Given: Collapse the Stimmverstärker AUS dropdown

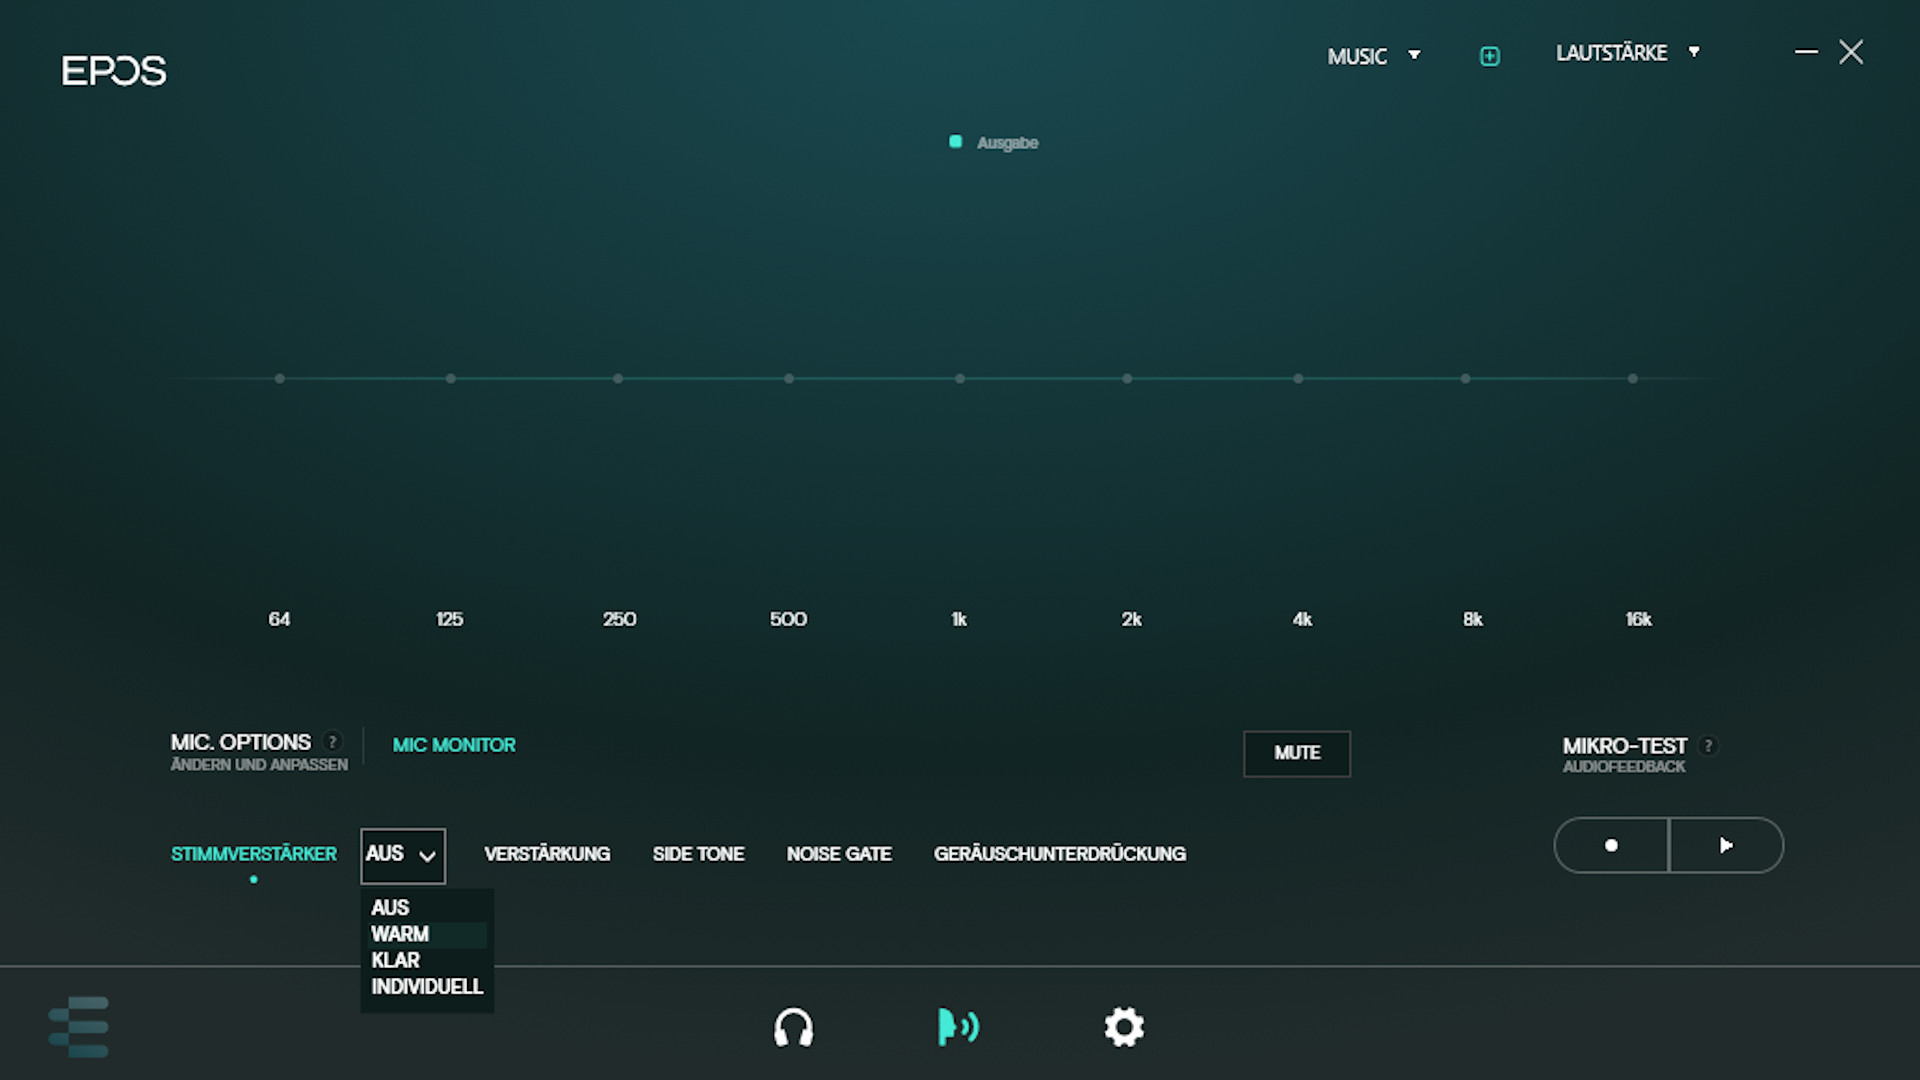Looking at the screenshot, I should coord(403,855).
